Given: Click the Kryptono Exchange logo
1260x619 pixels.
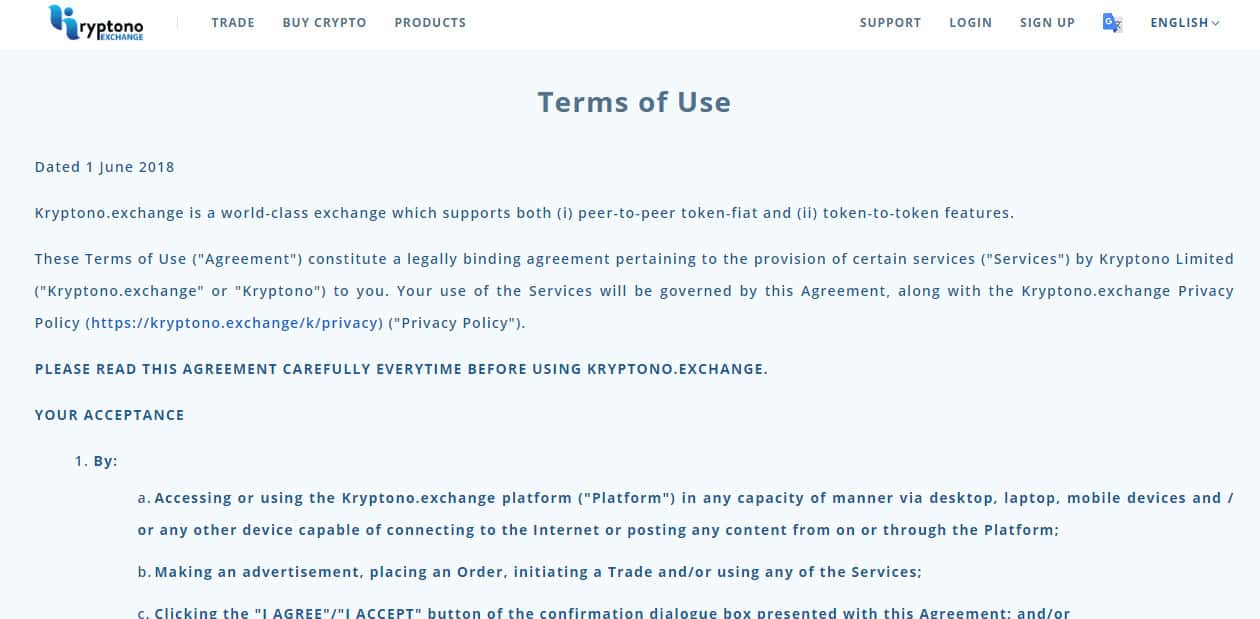Looking at the screenshot, I should coord(96,22).
